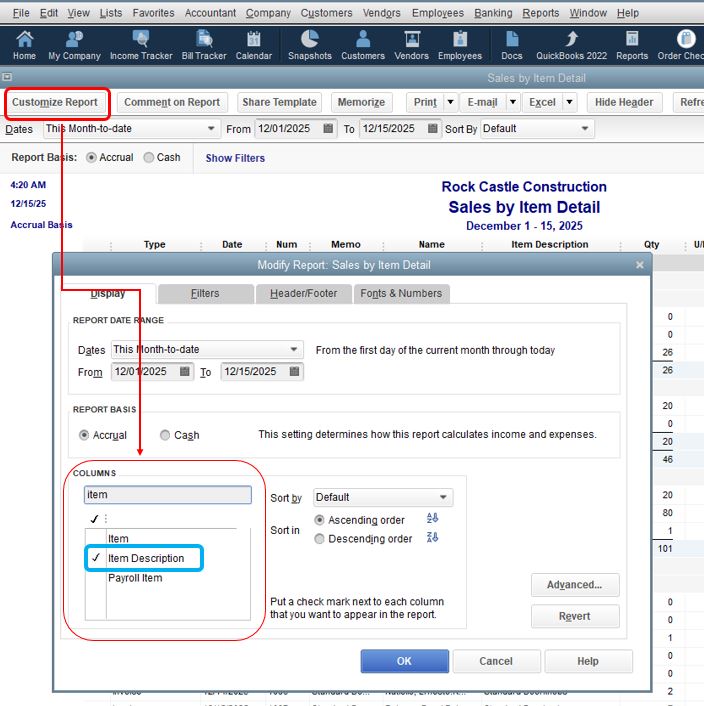Switch to the Header/Footer tab
This screenshot has height=706, width=704.
(x=303, y=294)
